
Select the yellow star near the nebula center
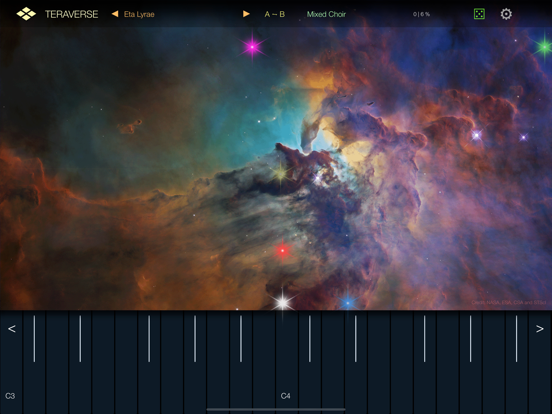pos(280,173)
